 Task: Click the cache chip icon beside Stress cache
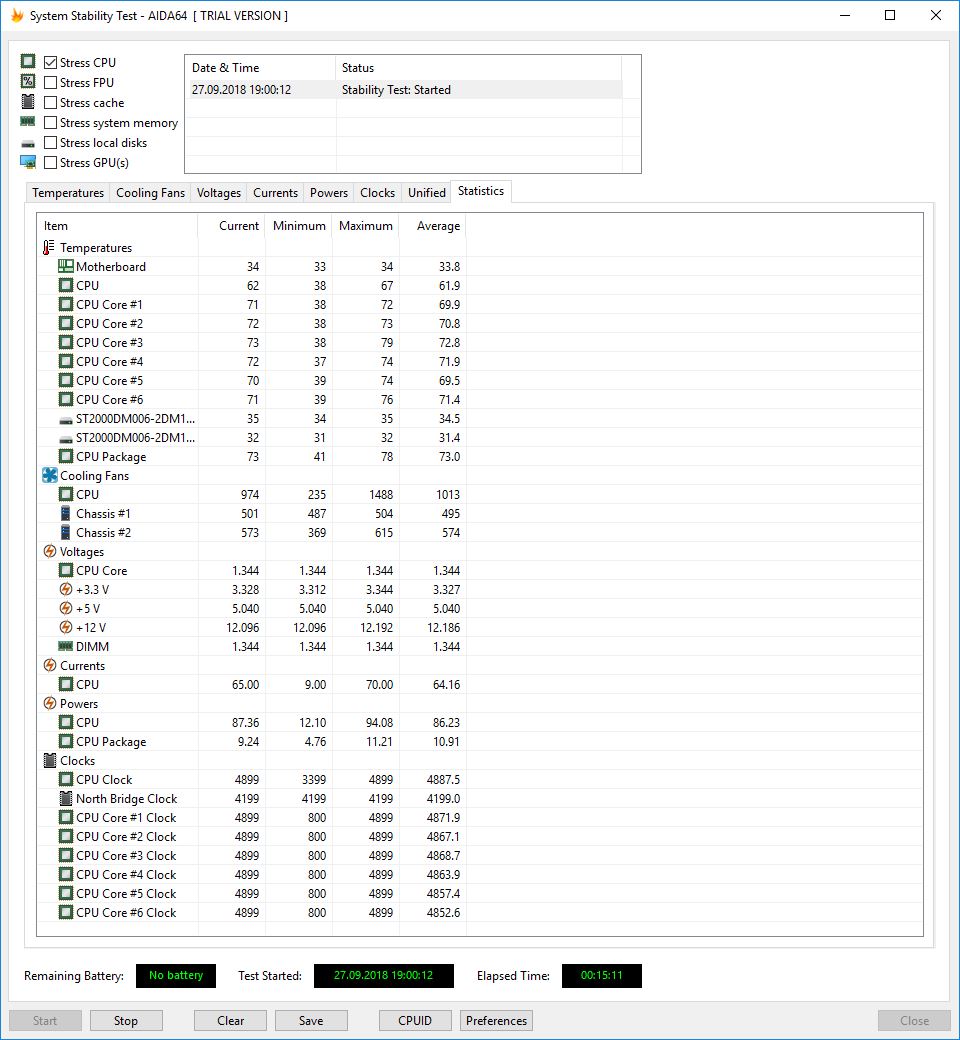pyautogui.click(x=28, y=102)
